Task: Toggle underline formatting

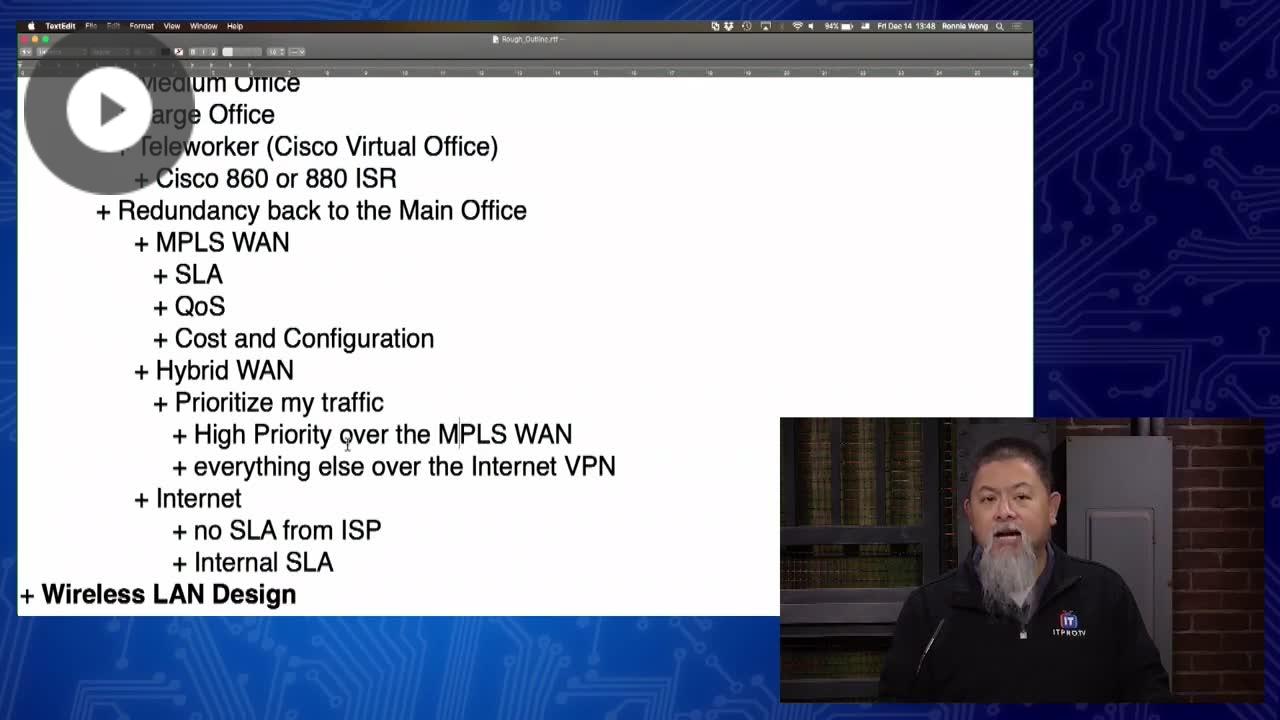Action: 212,52
